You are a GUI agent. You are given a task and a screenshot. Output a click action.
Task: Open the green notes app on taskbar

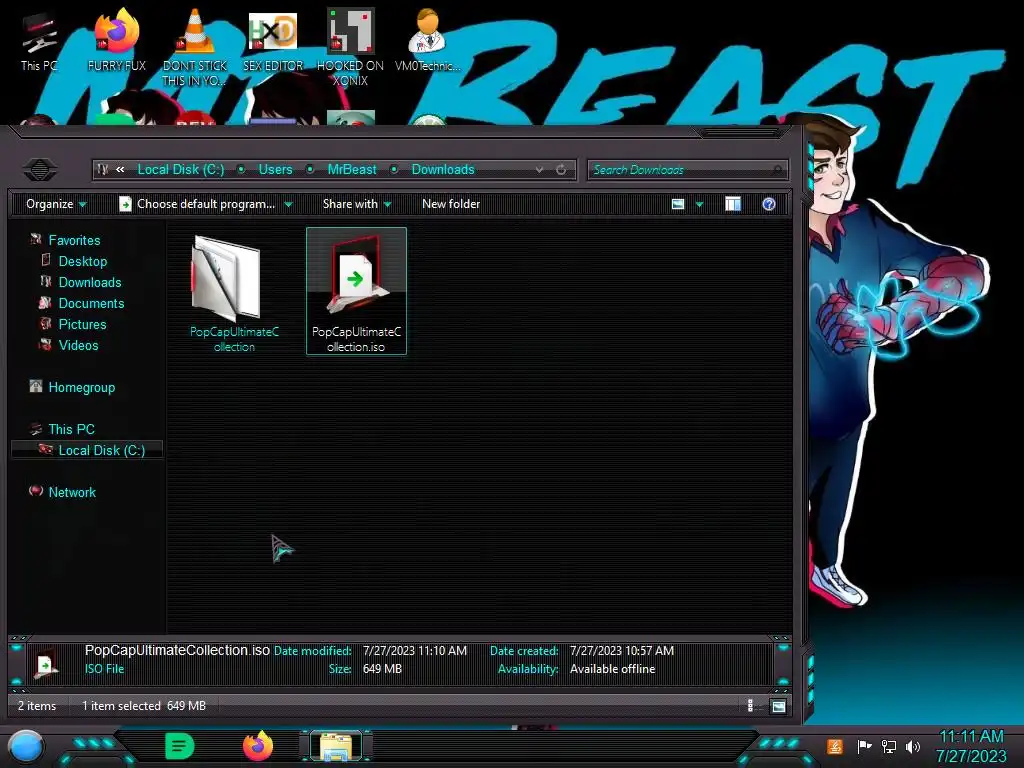coord(179,746)
